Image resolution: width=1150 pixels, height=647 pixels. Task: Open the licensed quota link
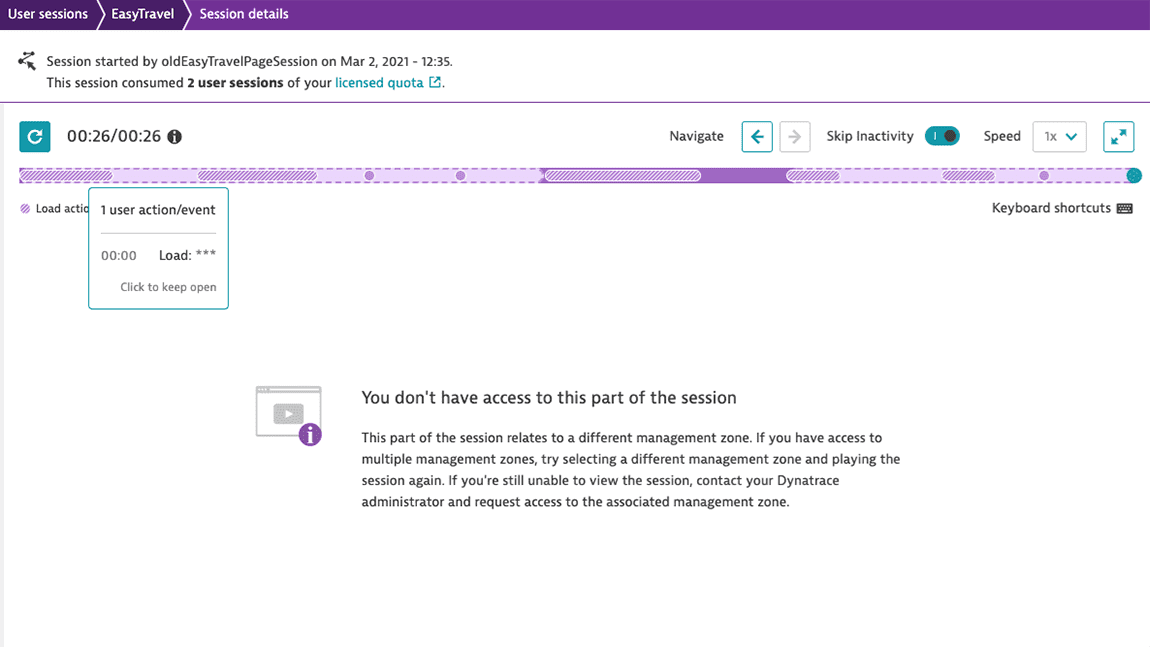(x=379, y=83)
